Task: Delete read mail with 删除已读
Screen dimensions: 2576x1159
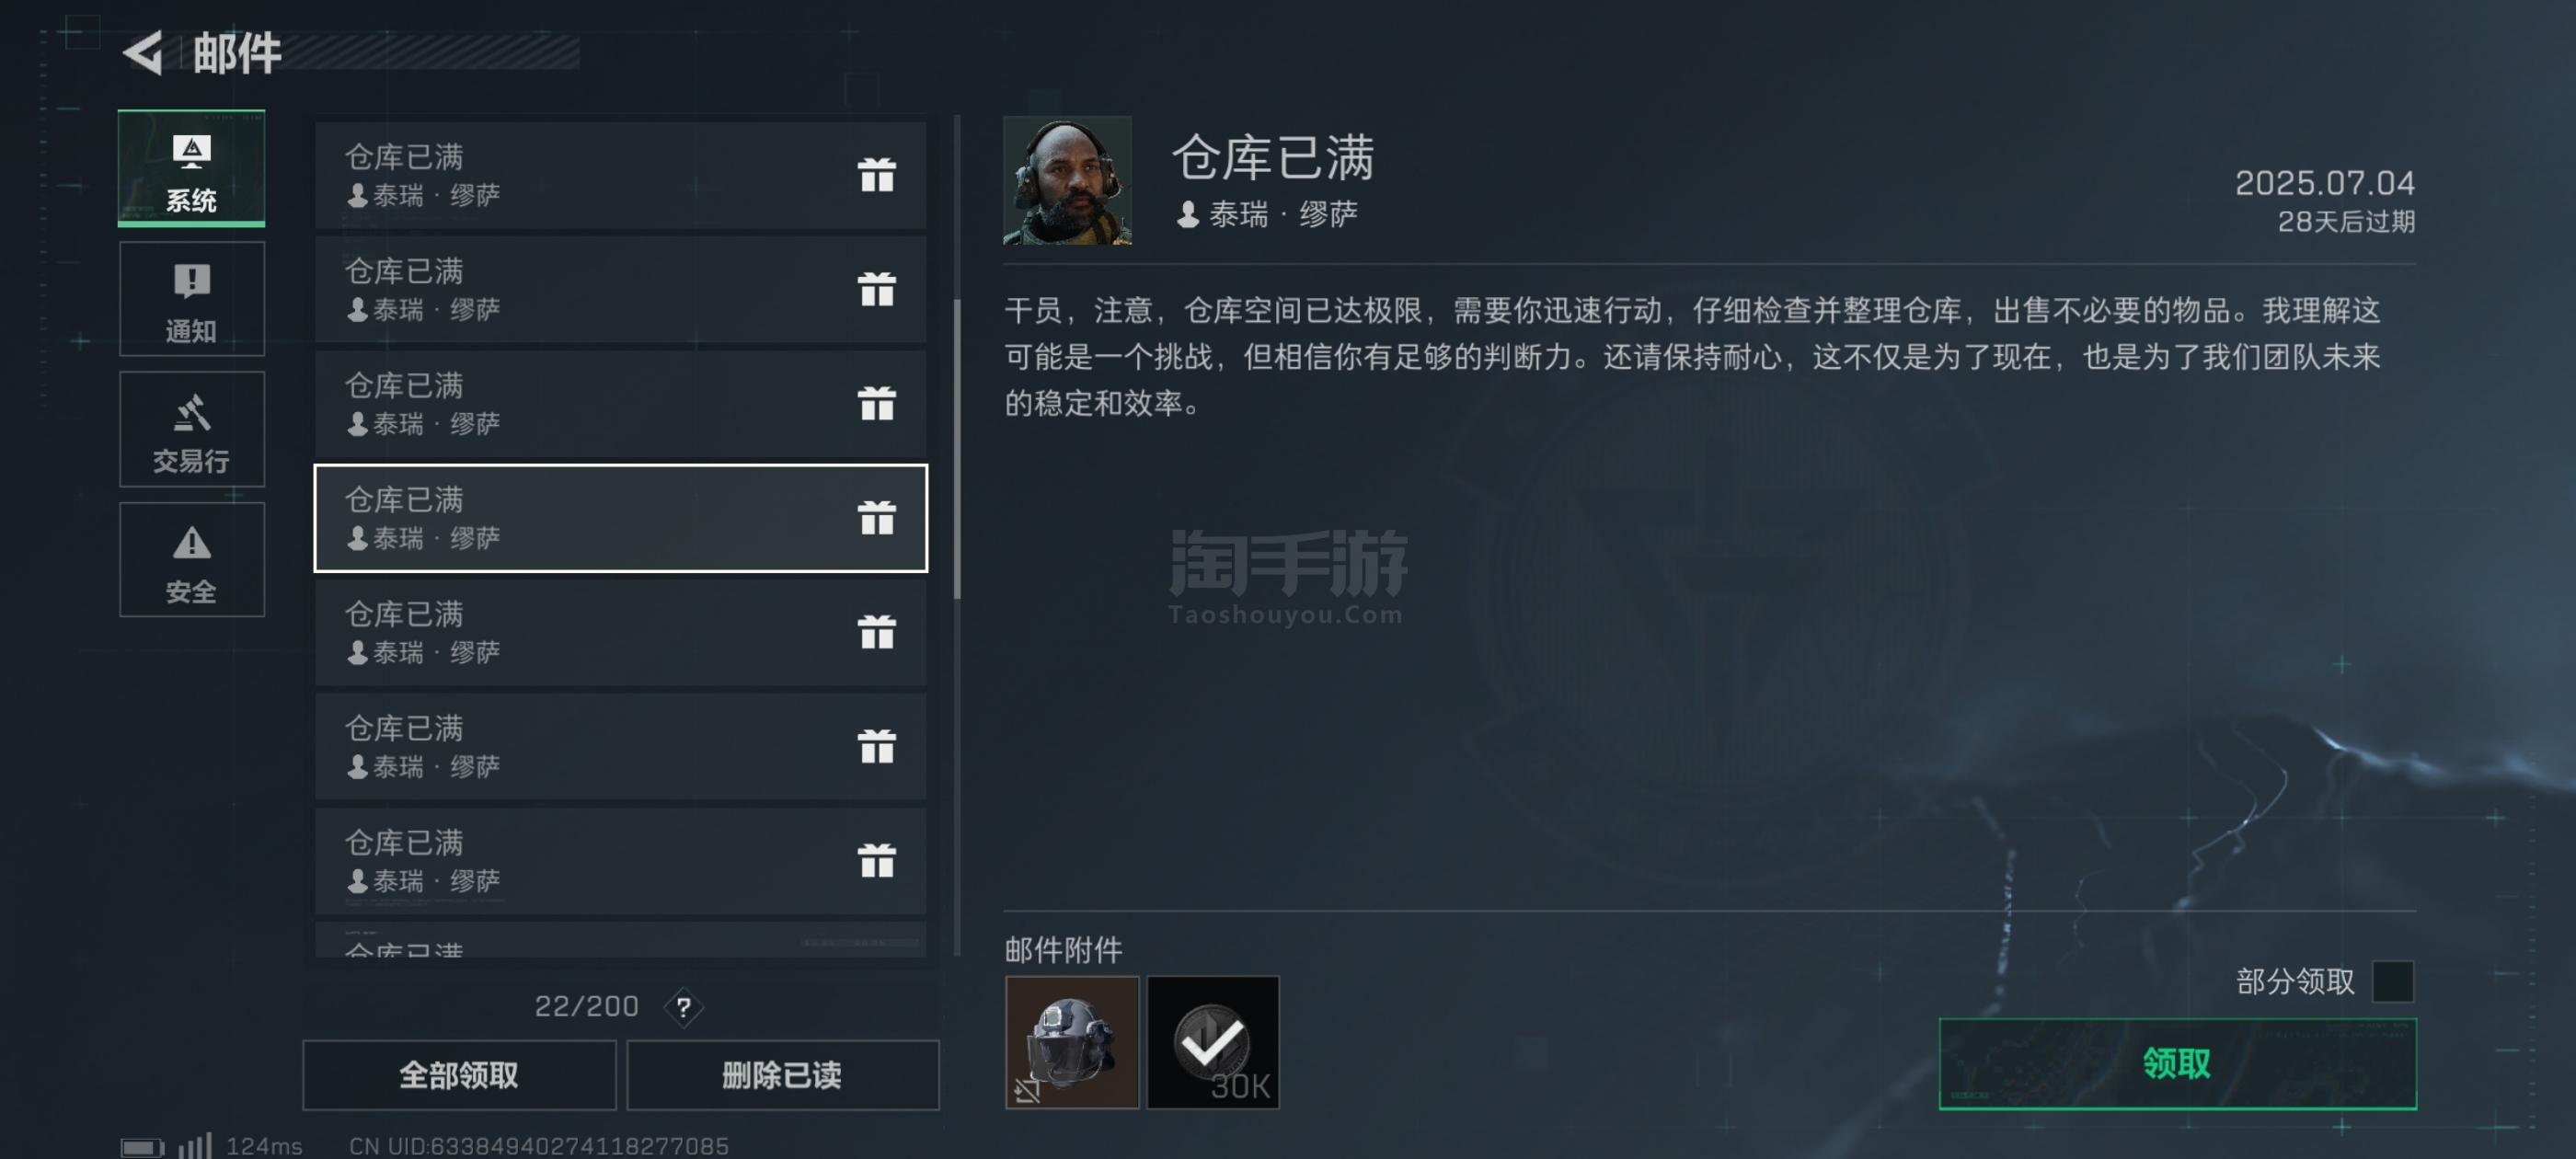Action: pos(782,1075)
